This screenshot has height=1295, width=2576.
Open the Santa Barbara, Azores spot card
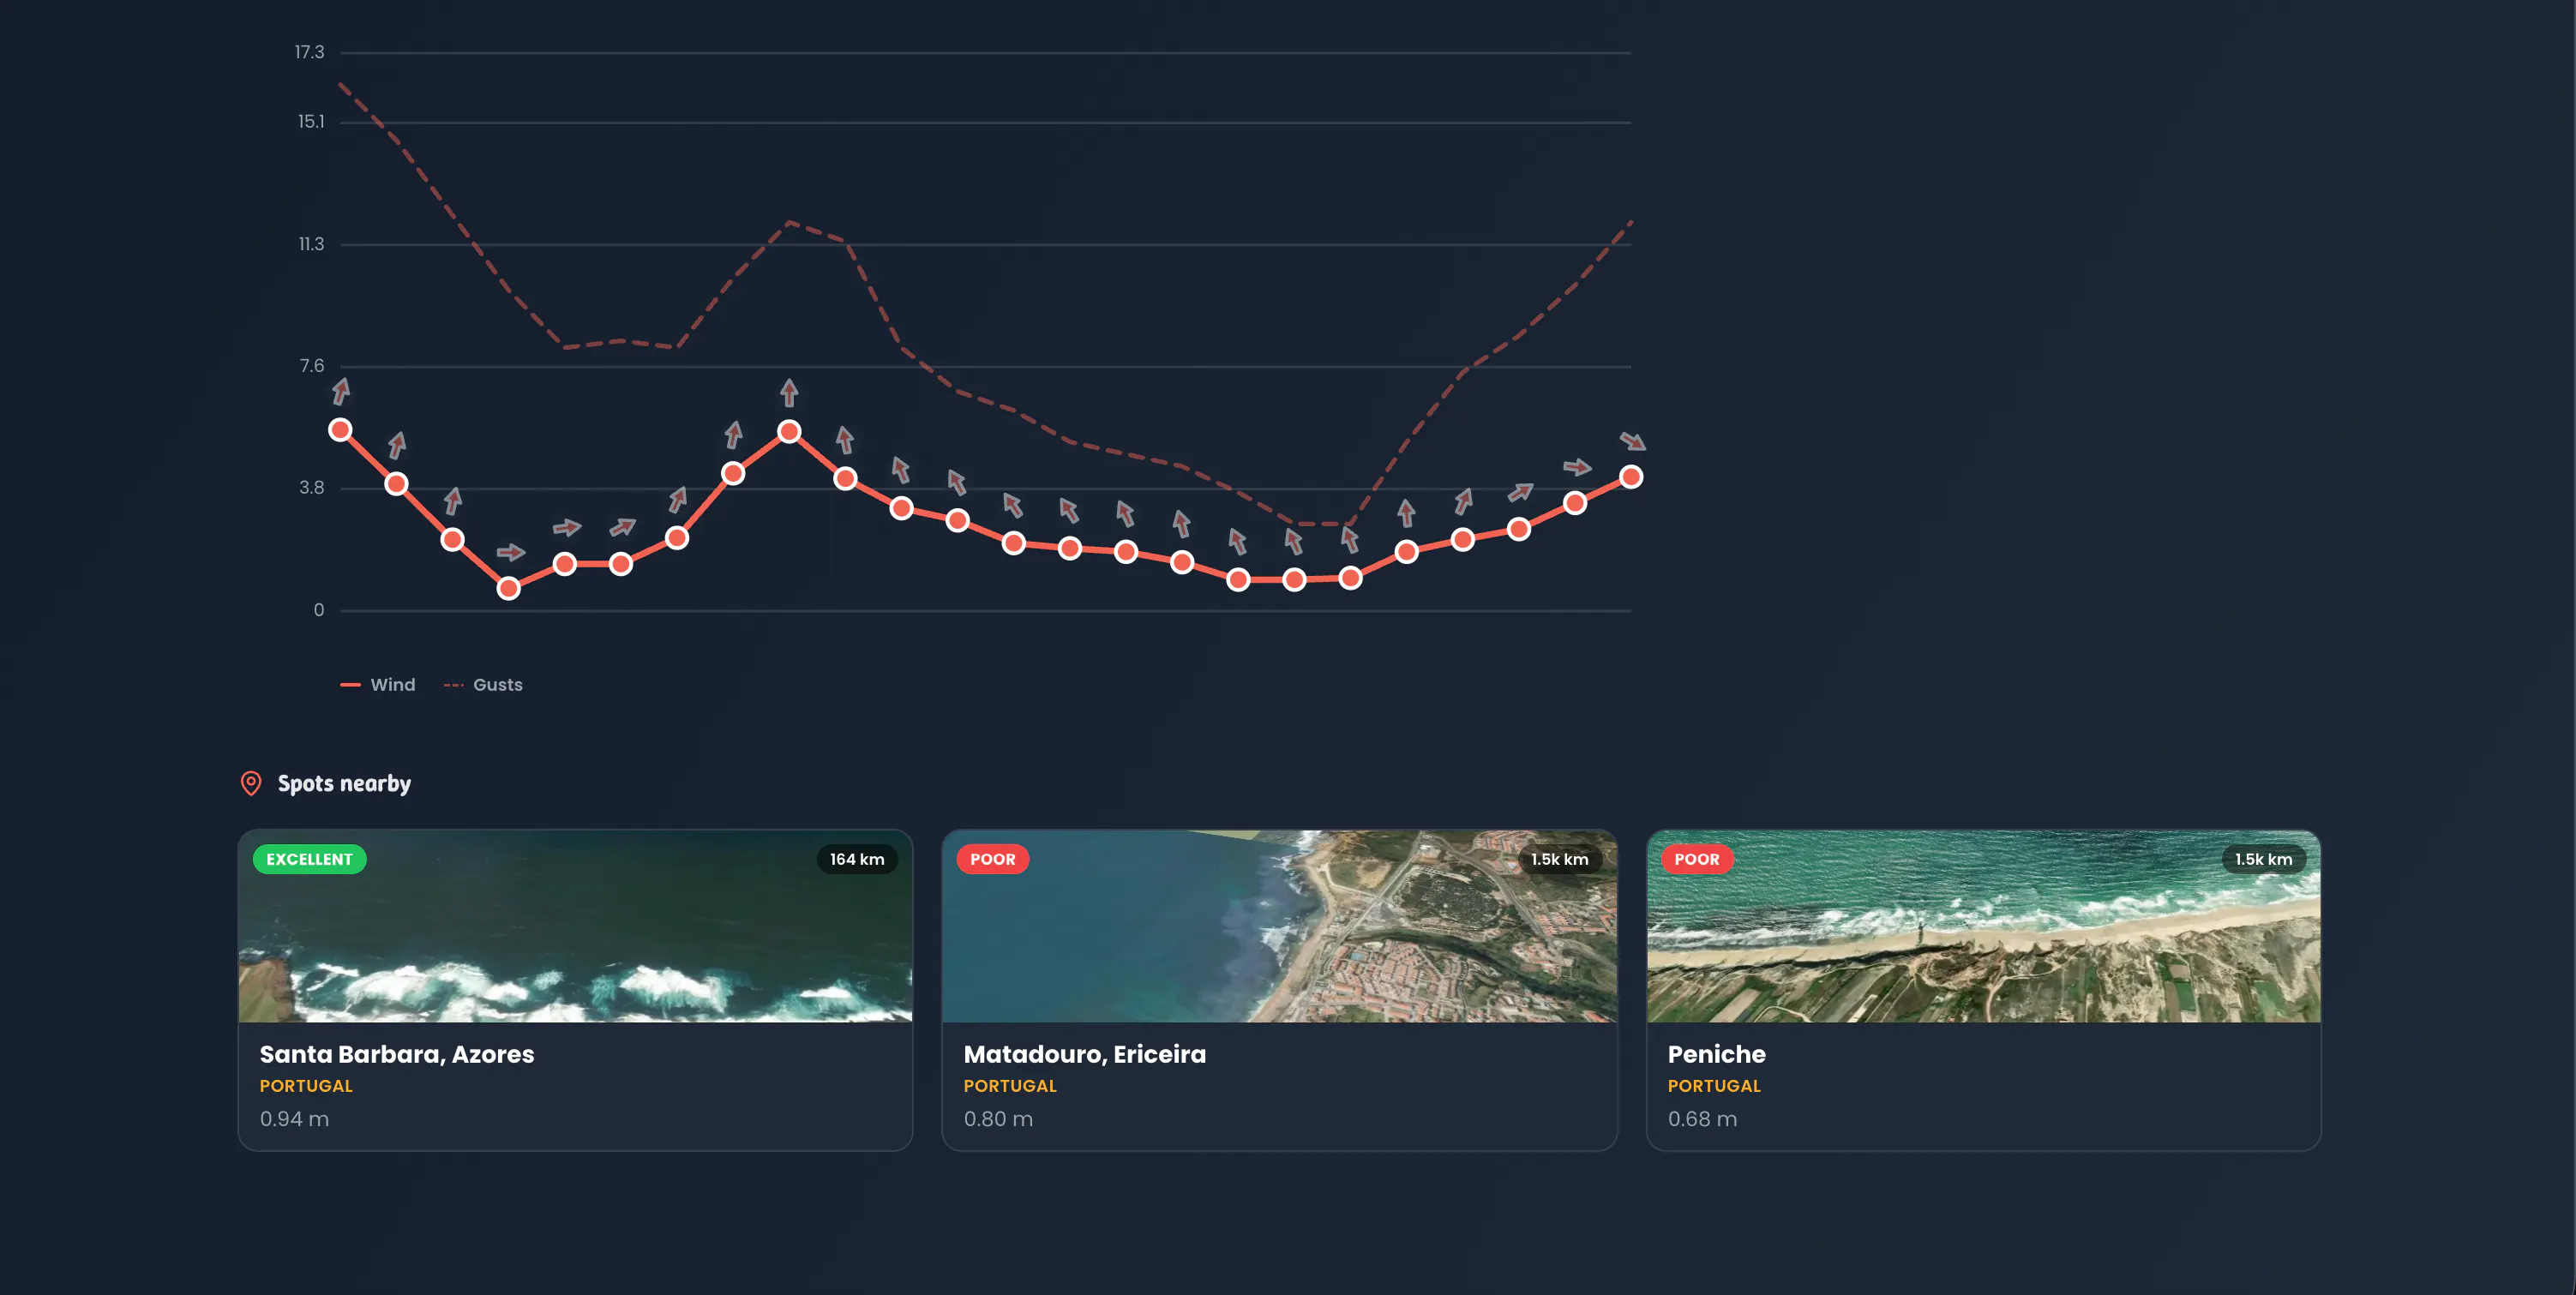[x=575, y=989]
